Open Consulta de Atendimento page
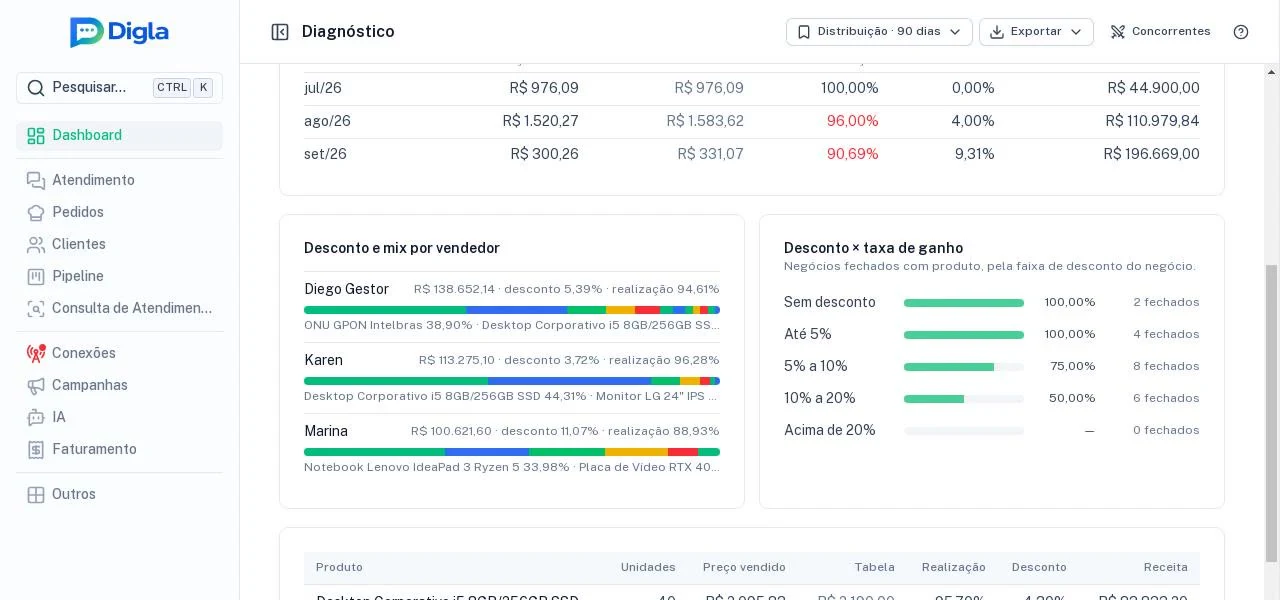The width and height of the screenshot is (1280, 600). point(119,309)
